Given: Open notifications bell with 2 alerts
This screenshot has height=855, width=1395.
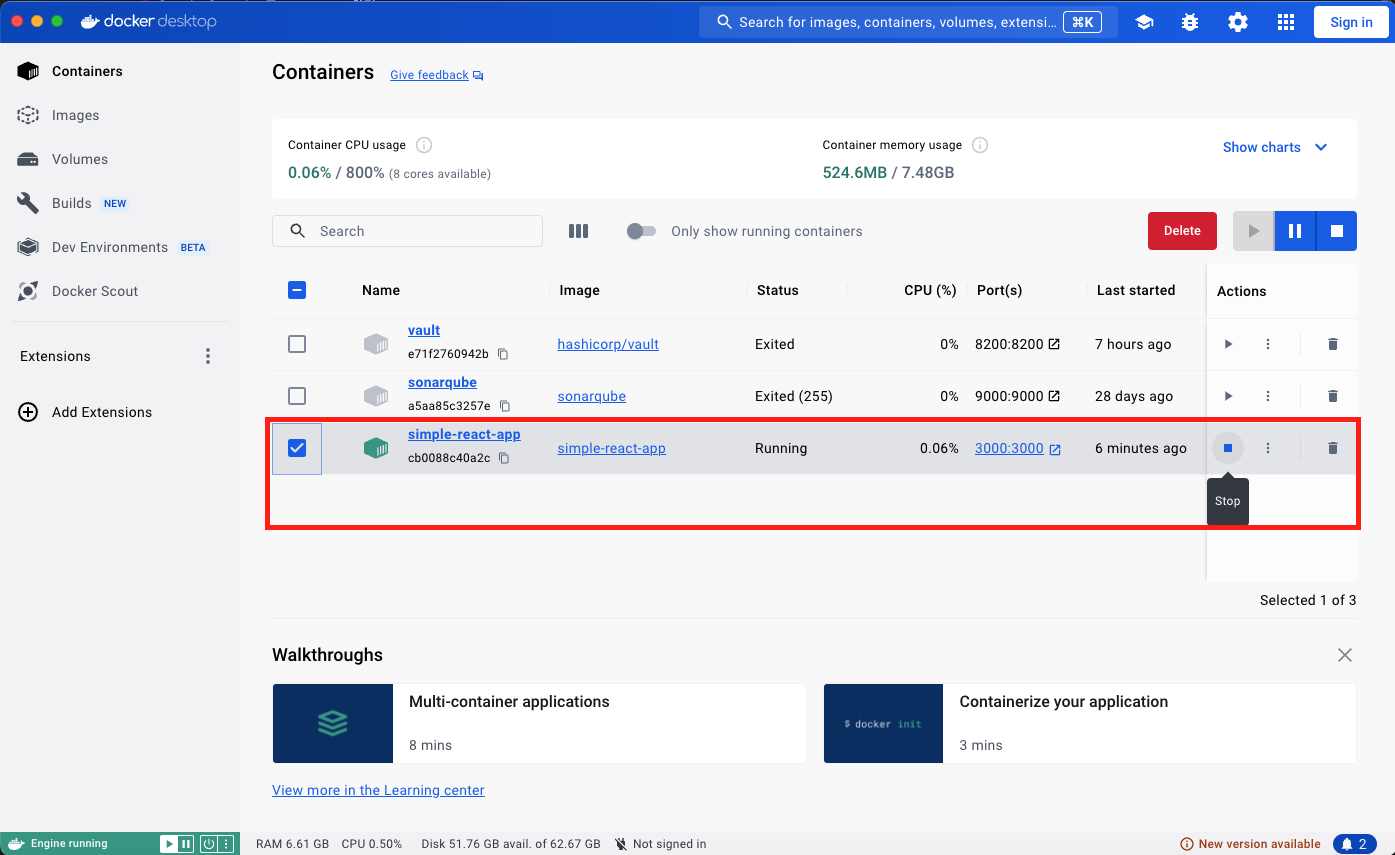Looking at the screenshot, I should [1354, 844].
